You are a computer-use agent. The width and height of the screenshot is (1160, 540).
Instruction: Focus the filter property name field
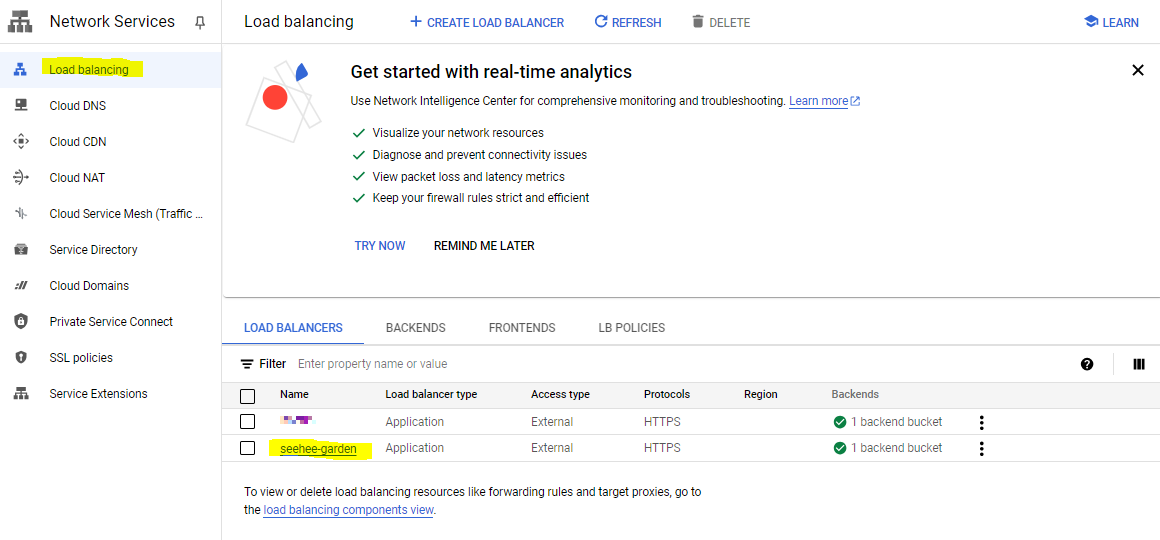(x=372, y=364)
